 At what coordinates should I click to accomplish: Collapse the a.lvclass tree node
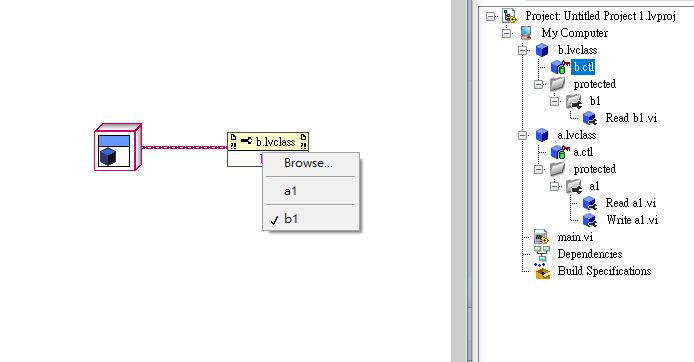523,135
